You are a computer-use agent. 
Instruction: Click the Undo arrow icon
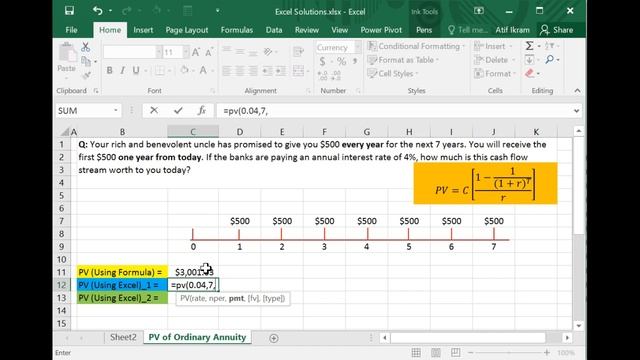tap(97, 11)
